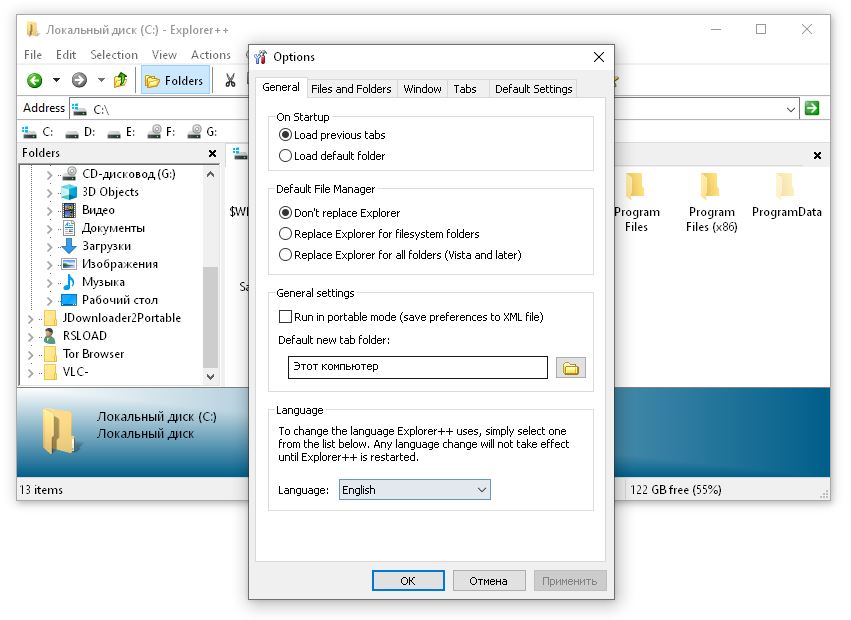Open the Language dropdown
The height and width of the screenshot is (620, 851).
(415, 490)
